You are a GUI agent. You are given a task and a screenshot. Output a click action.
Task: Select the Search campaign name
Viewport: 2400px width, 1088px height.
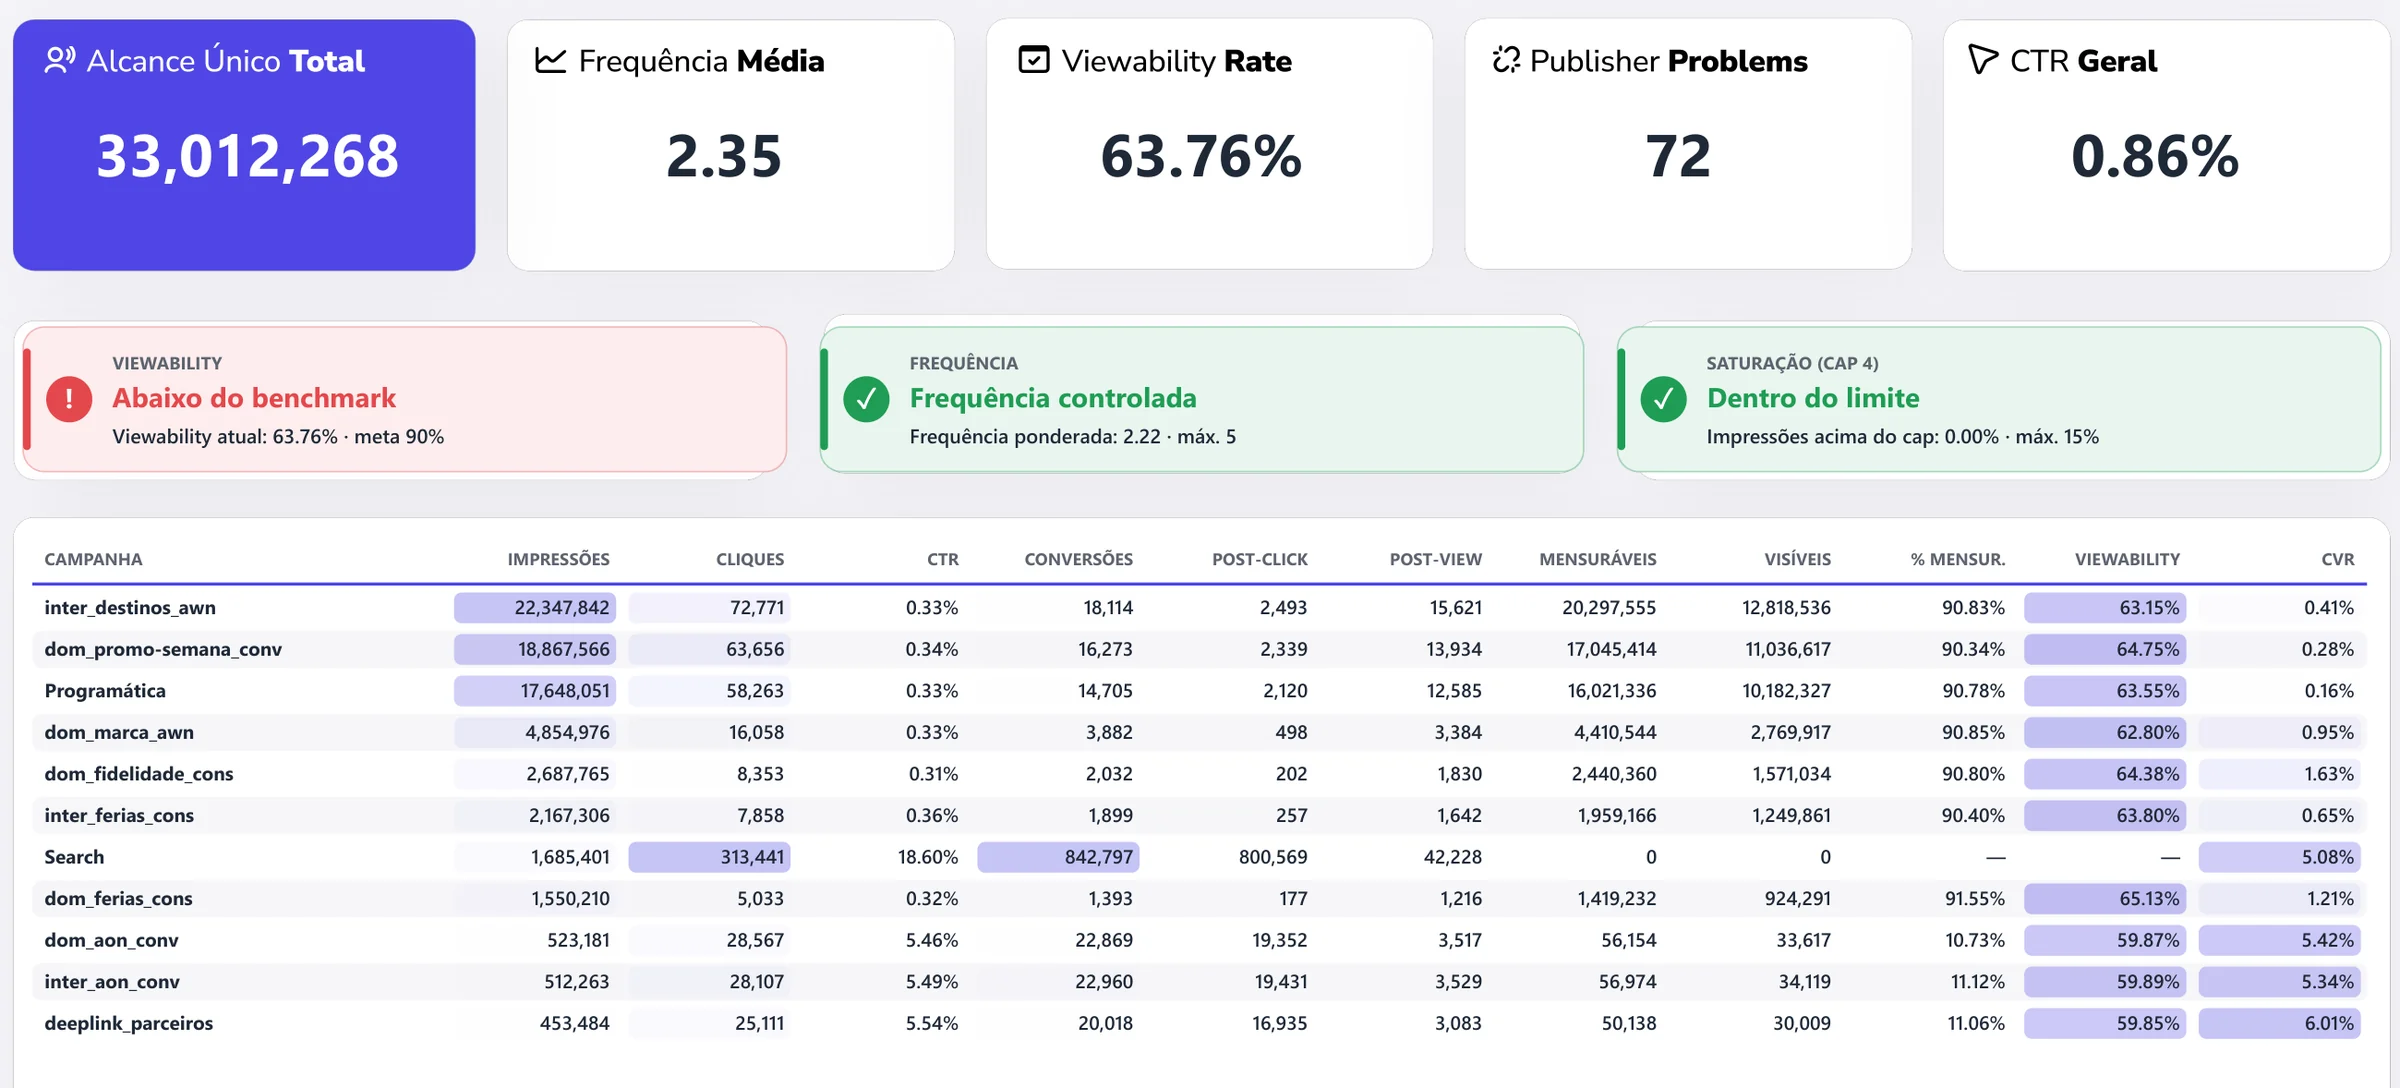coord(74,857)
